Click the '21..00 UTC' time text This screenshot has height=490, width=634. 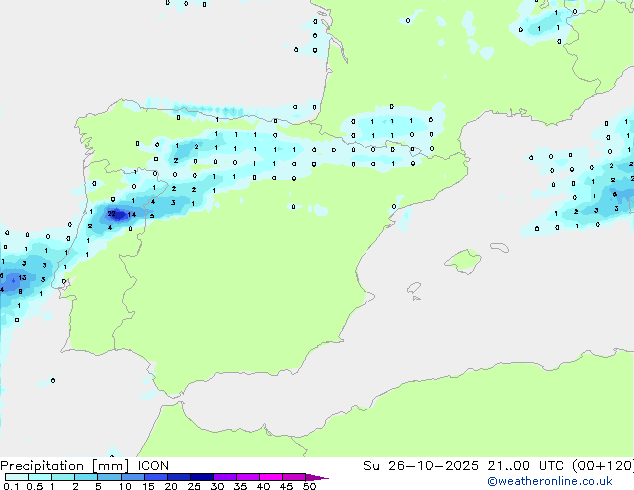526,466
